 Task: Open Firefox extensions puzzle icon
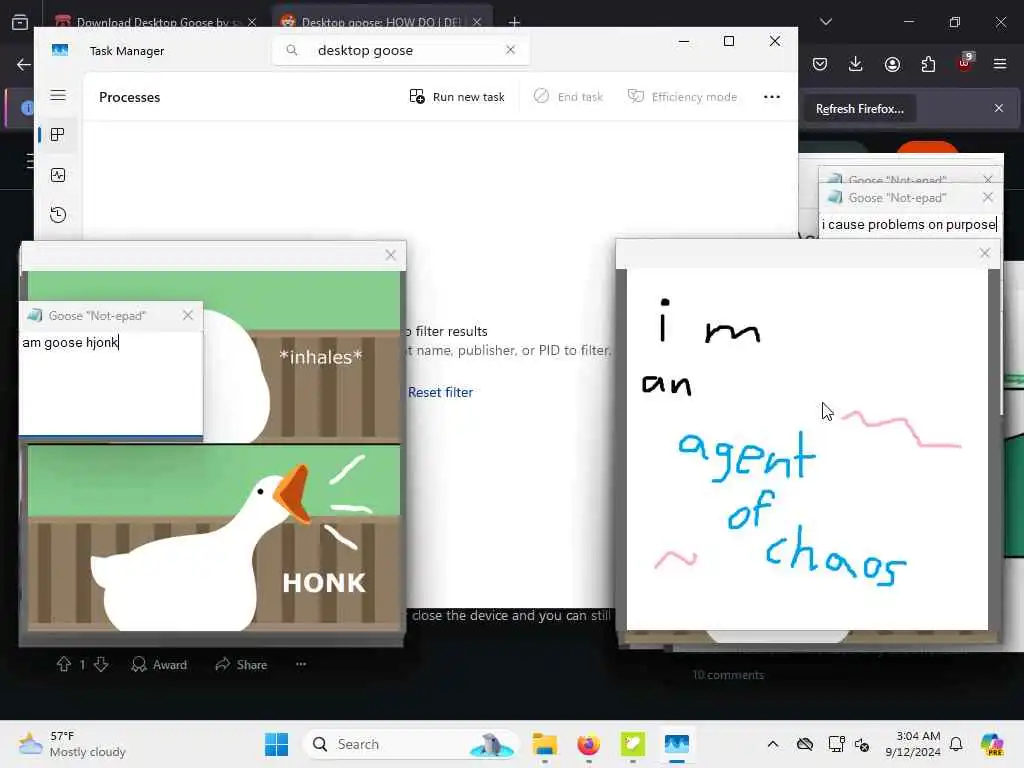tap(928, 64)
